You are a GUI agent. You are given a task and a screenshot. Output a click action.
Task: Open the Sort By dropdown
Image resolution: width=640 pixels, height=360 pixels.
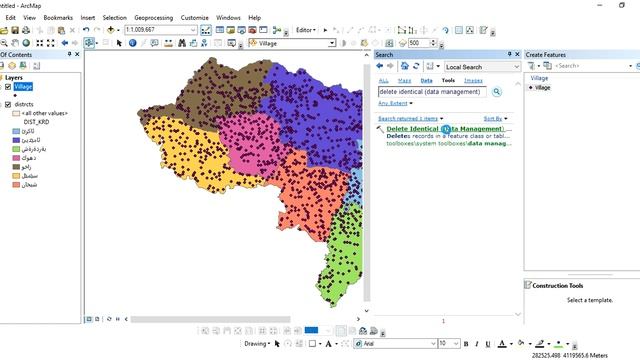(495, 118)
